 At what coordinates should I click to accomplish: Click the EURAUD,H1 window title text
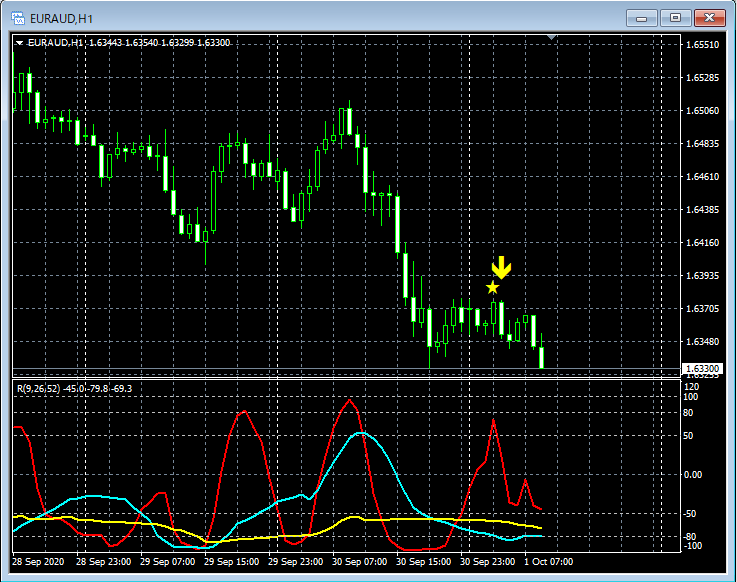click(62, 19)
